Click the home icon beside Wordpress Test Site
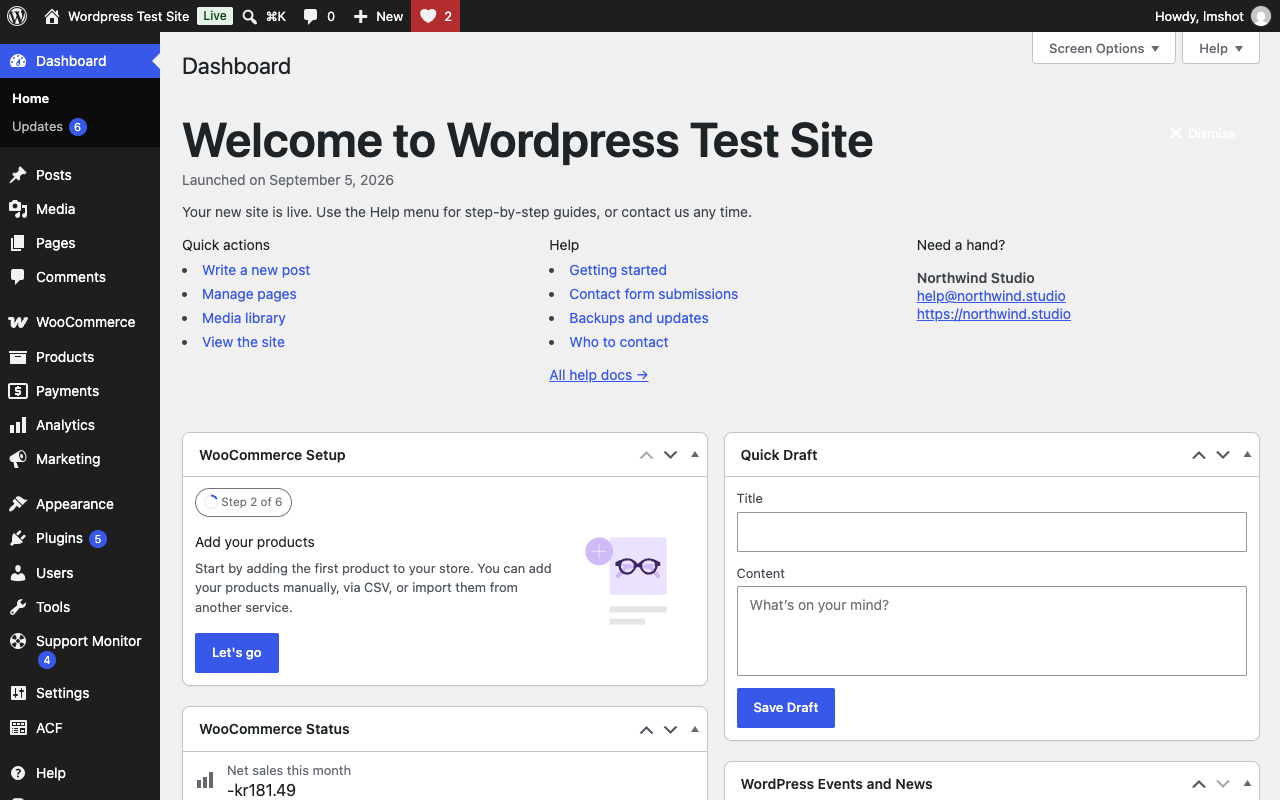The height and width of the screenshot is (800, 1280). (52, 16)
